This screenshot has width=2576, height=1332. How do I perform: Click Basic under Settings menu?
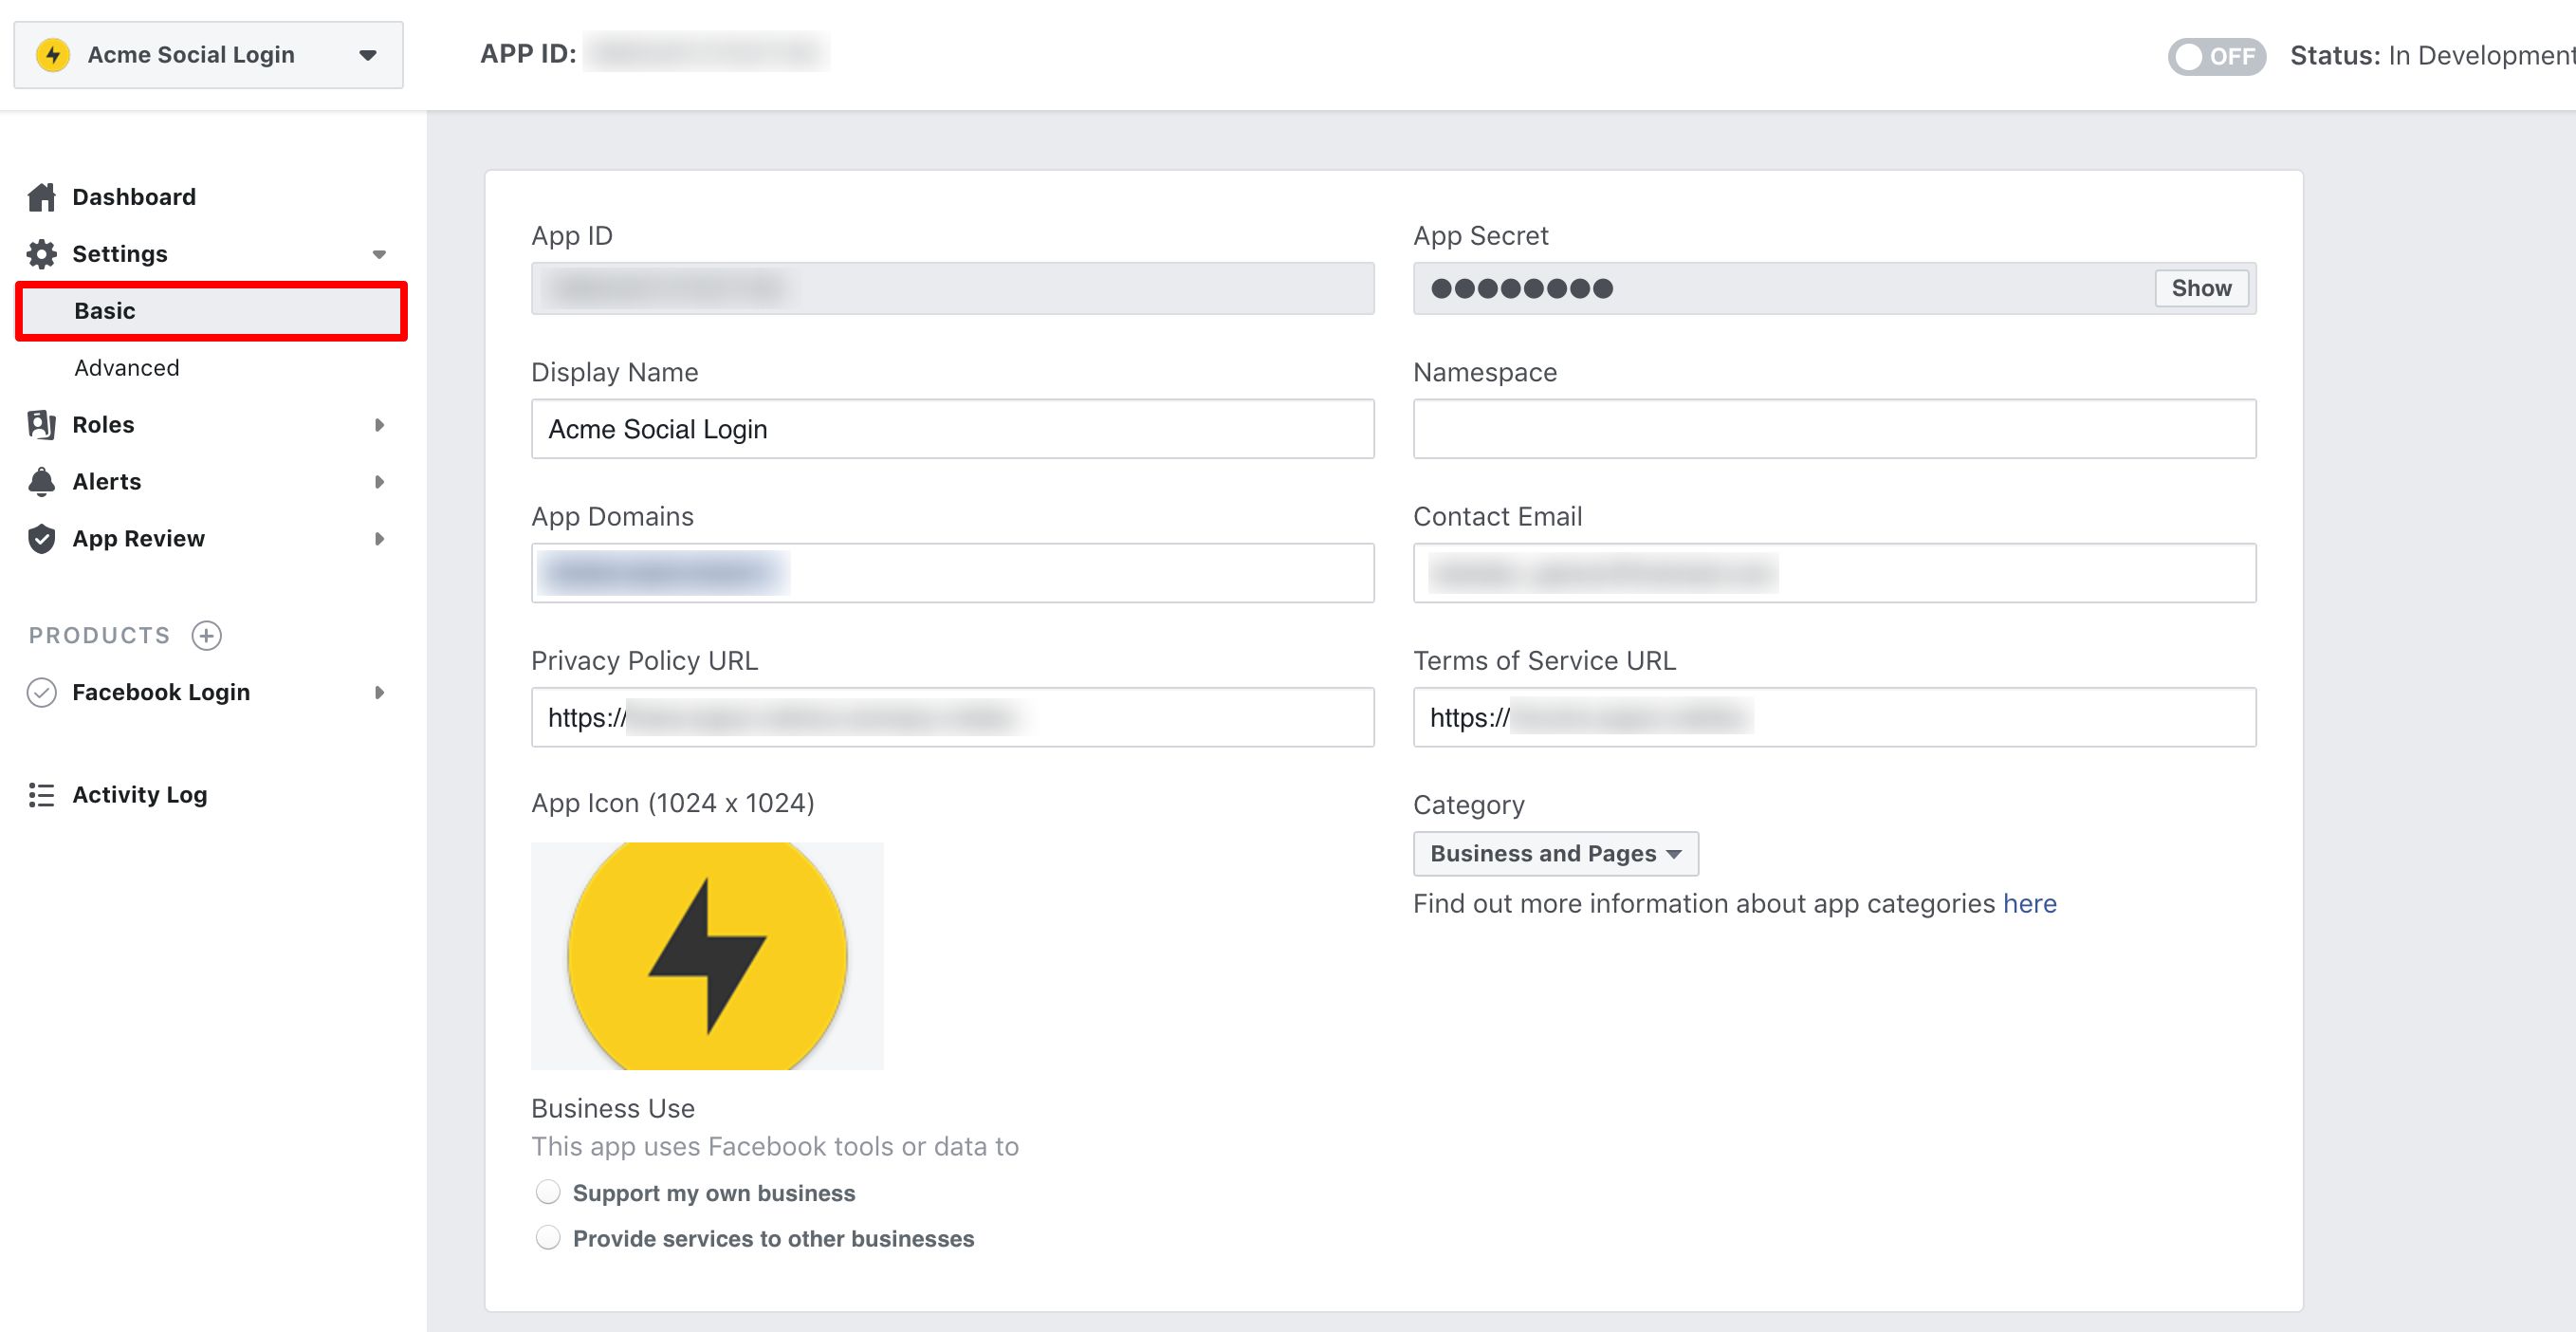tap(105, 309)
